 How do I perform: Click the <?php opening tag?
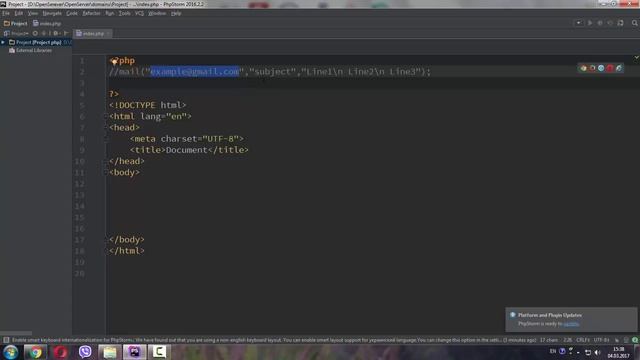[x=122, y=60]
